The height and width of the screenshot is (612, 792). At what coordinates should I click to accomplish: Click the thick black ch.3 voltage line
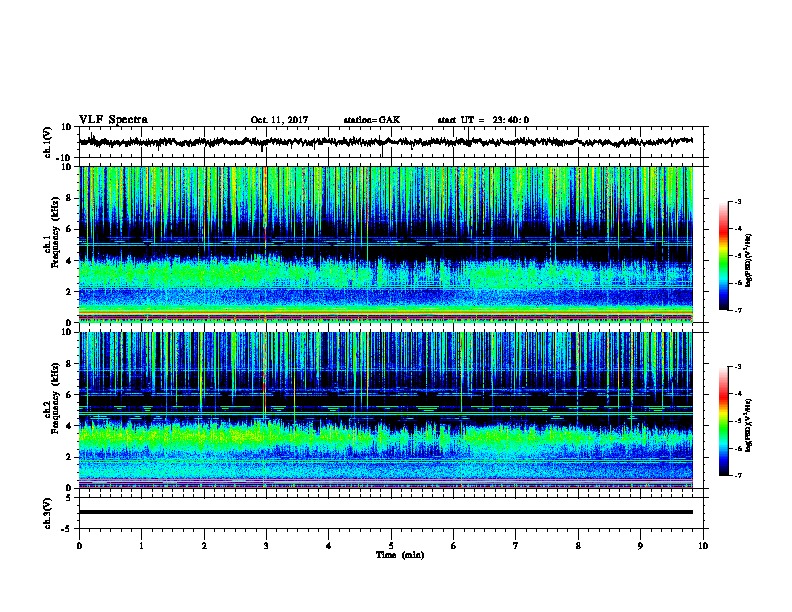386,512
